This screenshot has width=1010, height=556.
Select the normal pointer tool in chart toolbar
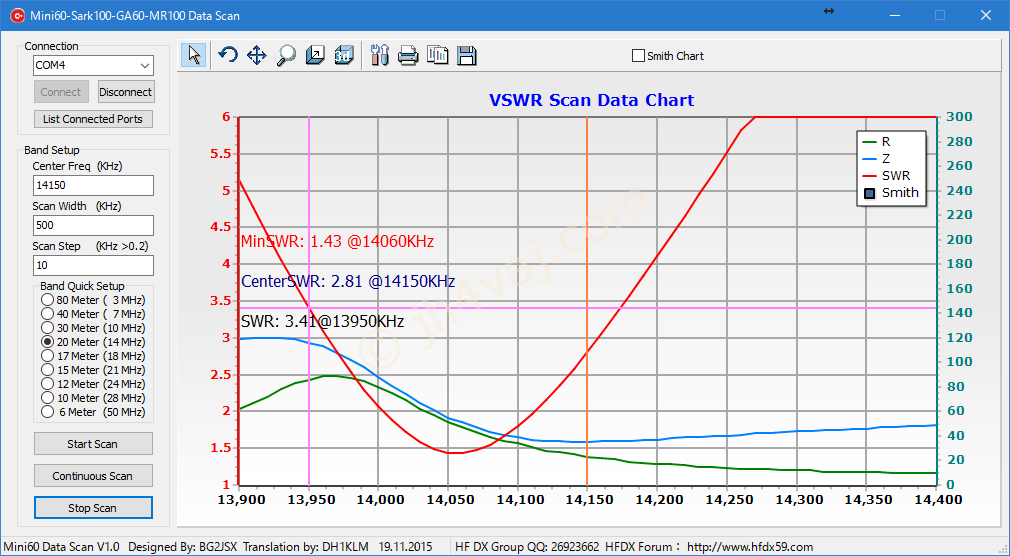coord(193,55)
